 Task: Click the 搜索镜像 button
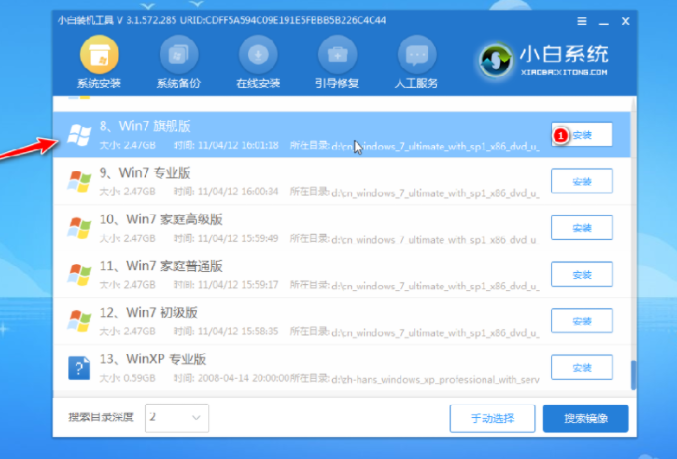pos(585,418)
